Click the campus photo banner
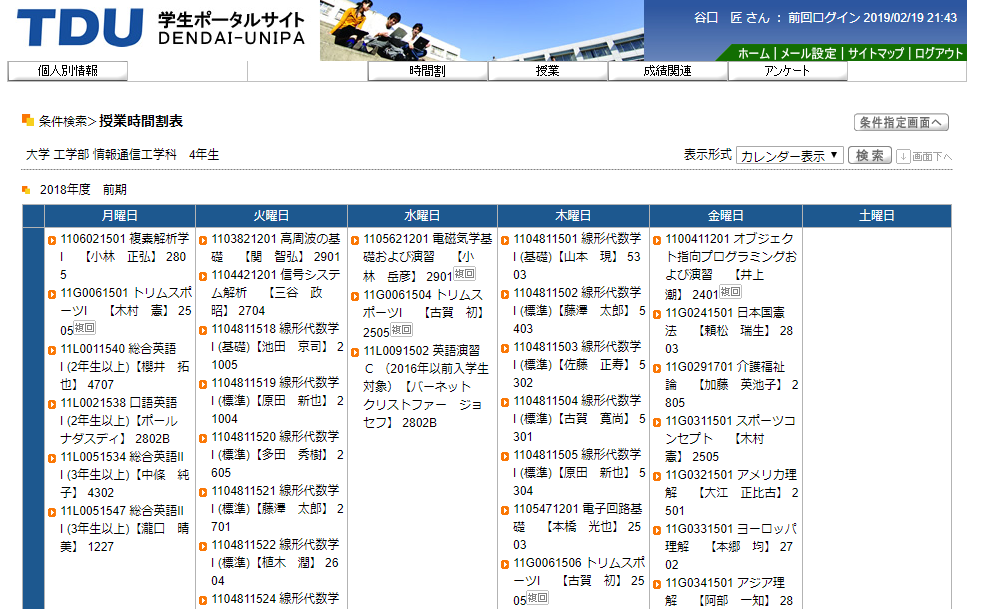This screenshot has height=609, width=981. click(482, 30)
